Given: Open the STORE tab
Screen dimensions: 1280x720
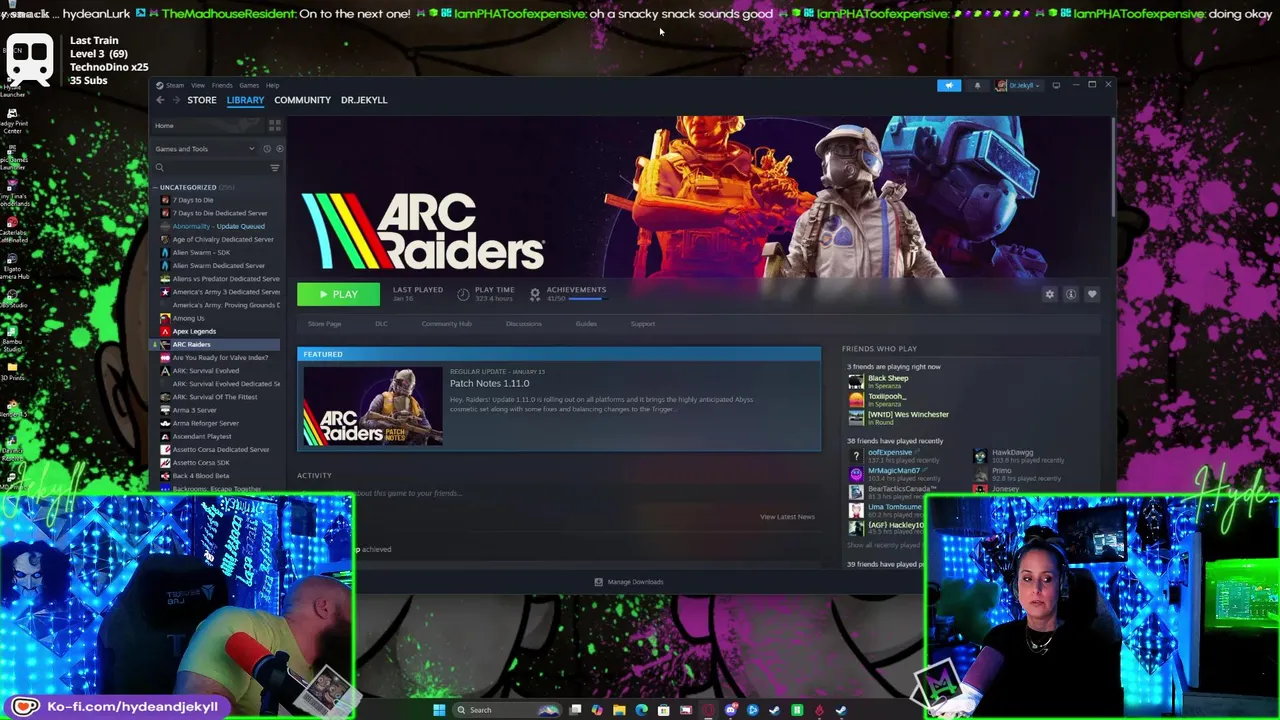Looking at the screenshot, I should tap(201, 100).
